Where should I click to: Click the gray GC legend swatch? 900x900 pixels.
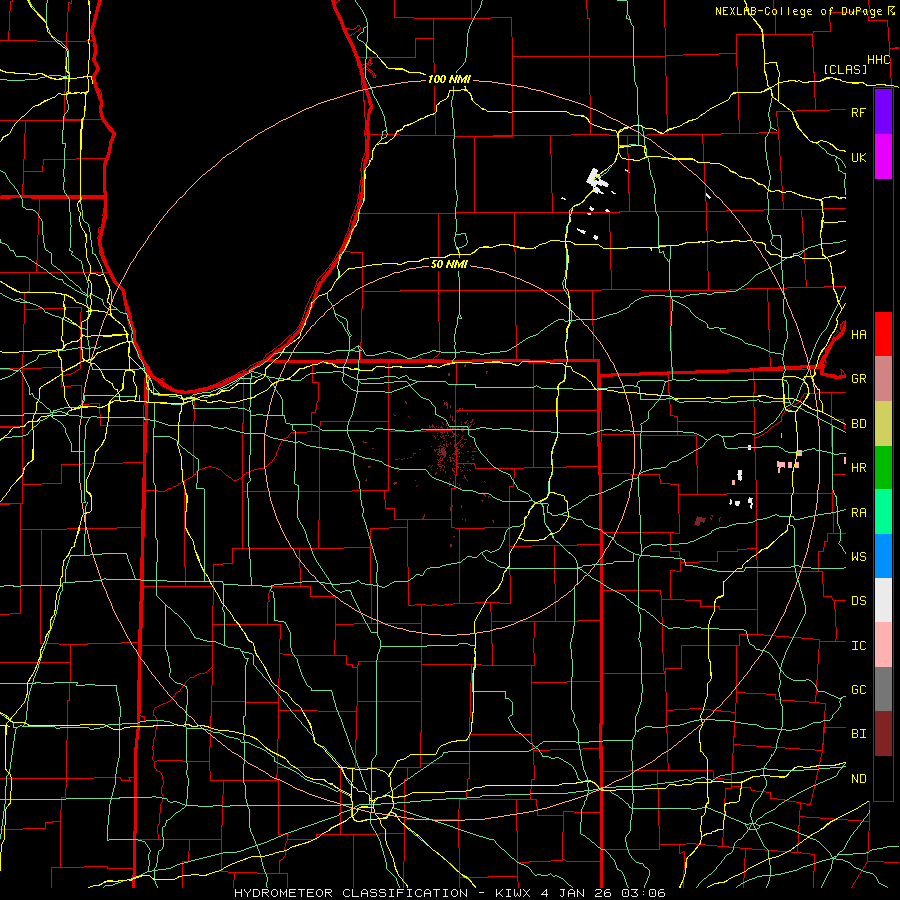click(x=883, y=689)
